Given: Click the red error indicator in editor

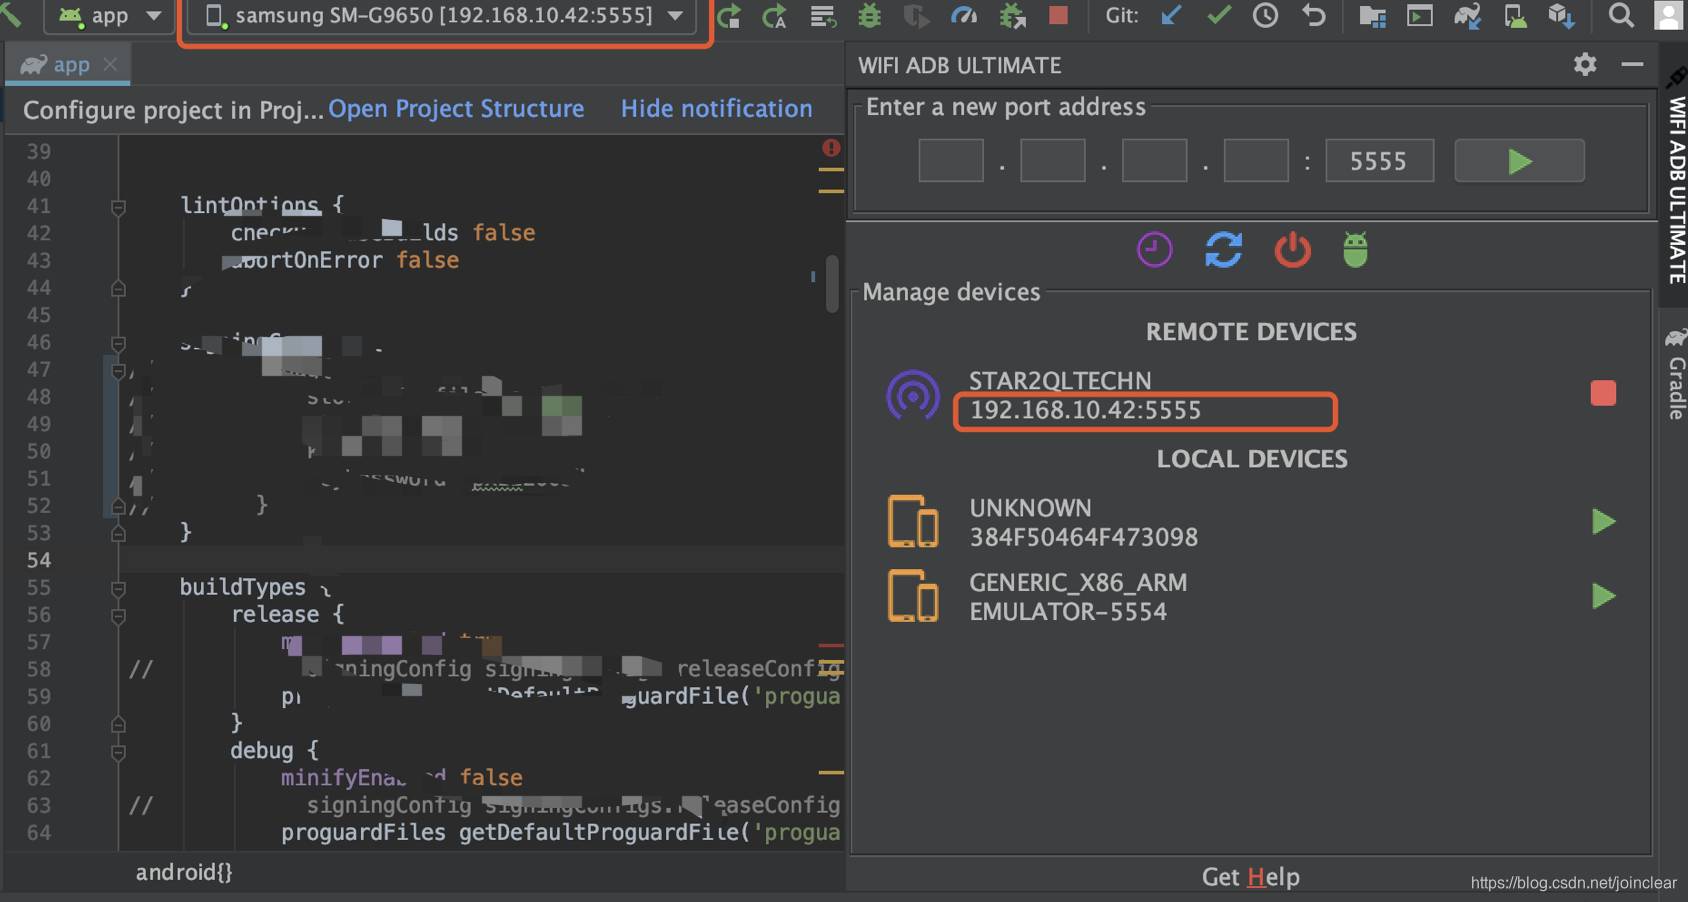Looking at the screenshot, I should pos(831,148).
